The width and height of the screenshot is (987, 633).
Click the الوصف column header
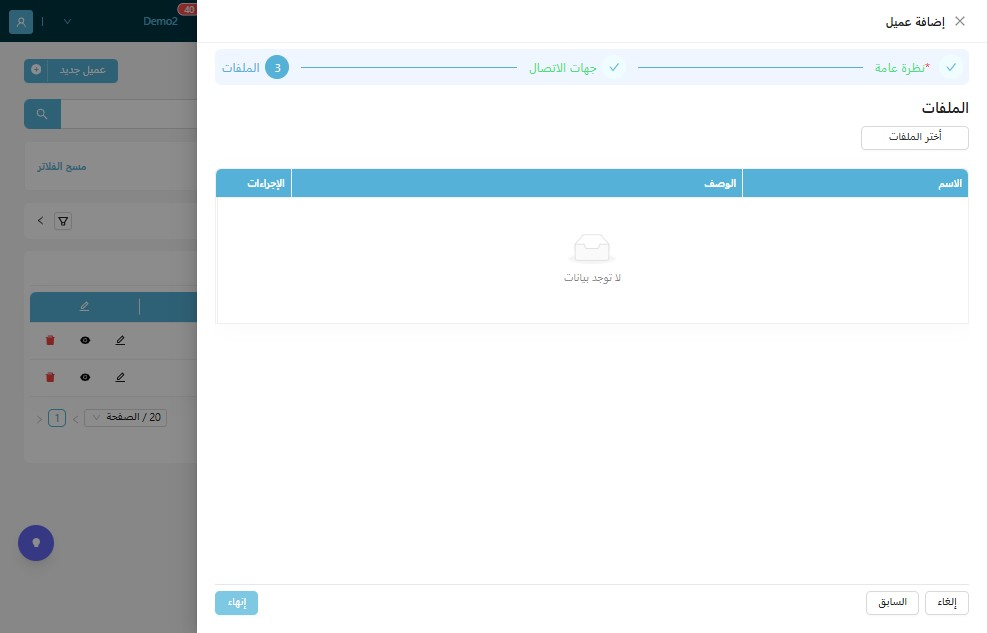pos(517,183)
